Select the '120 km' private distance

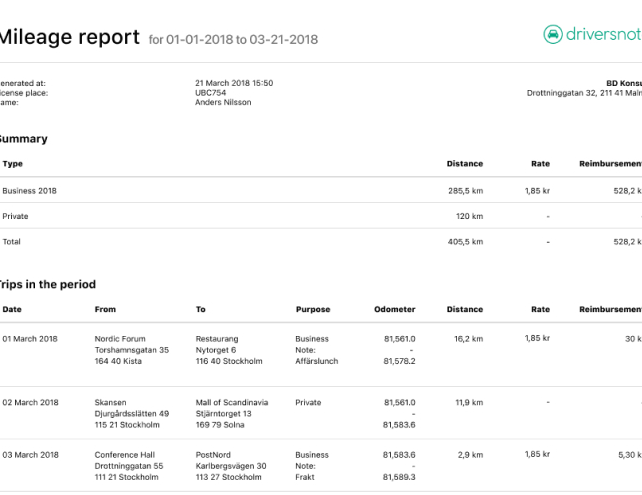click(x=470, y=216)
